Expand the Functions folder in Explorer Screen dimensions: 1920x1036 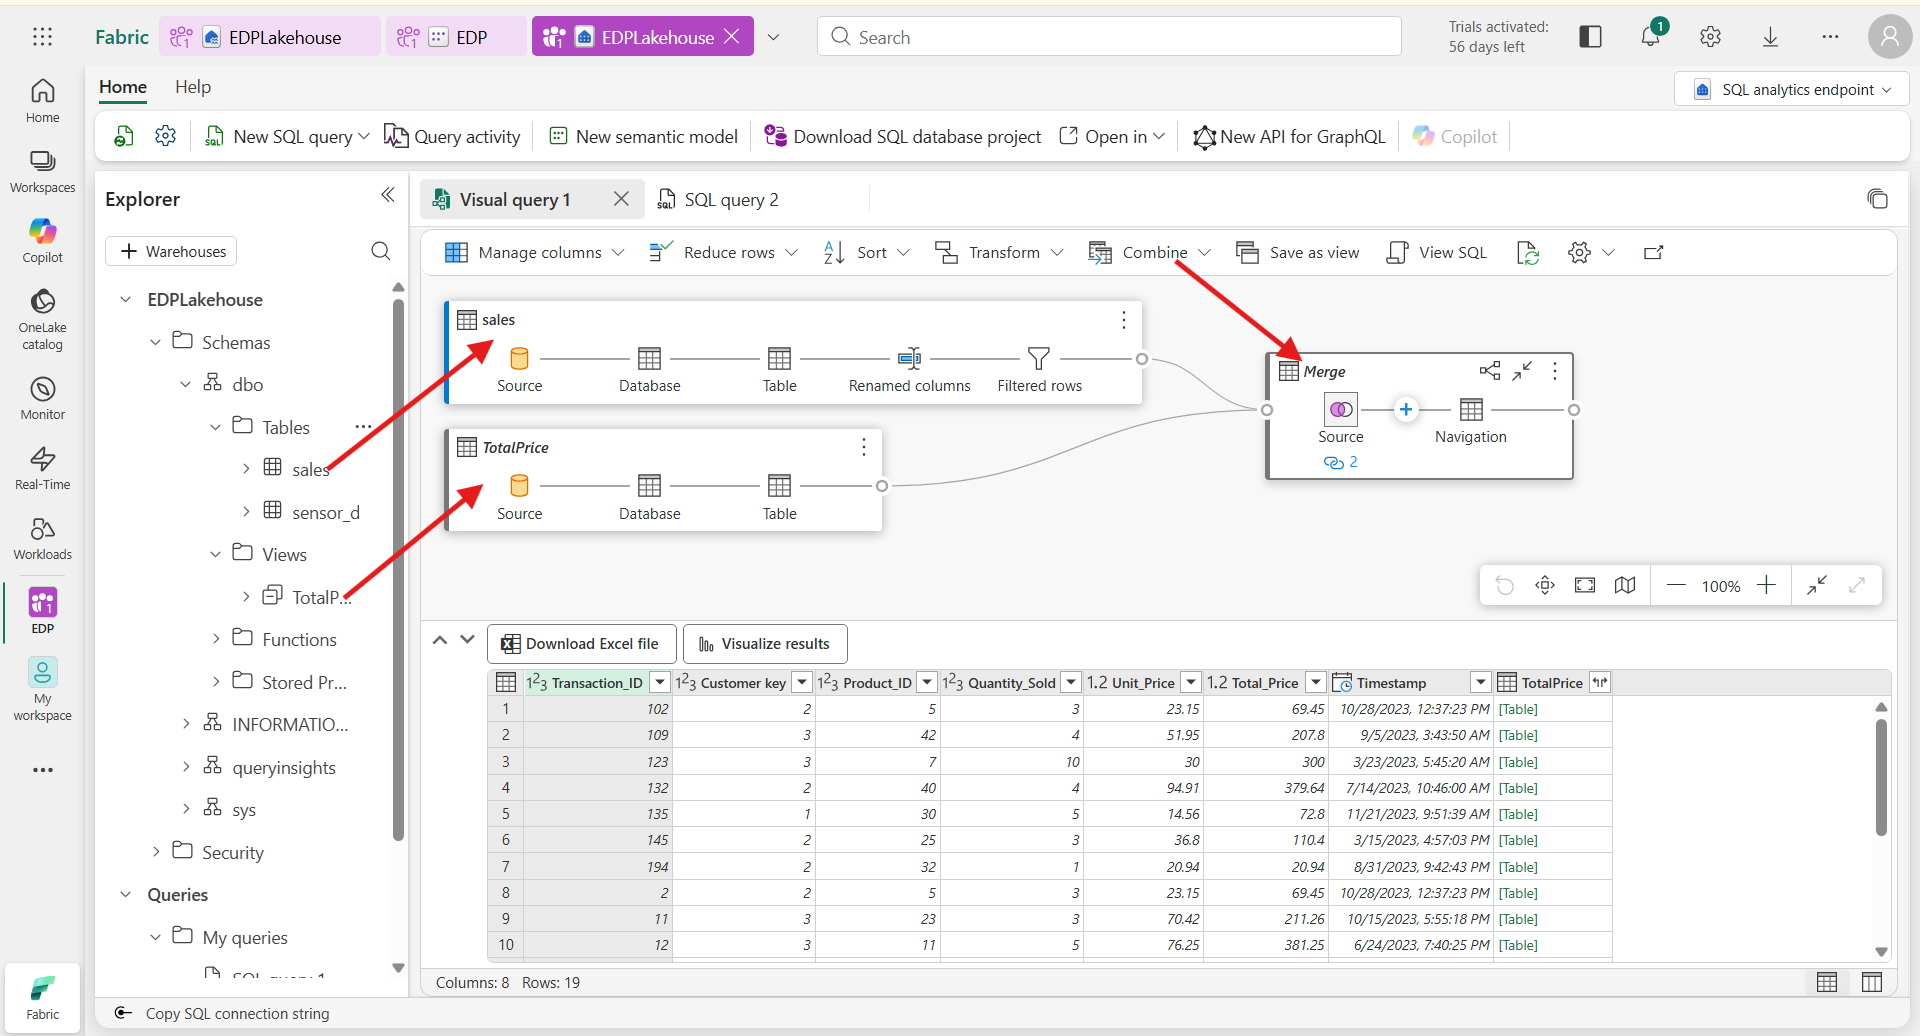pyautogui.click(x=216, y=639)
